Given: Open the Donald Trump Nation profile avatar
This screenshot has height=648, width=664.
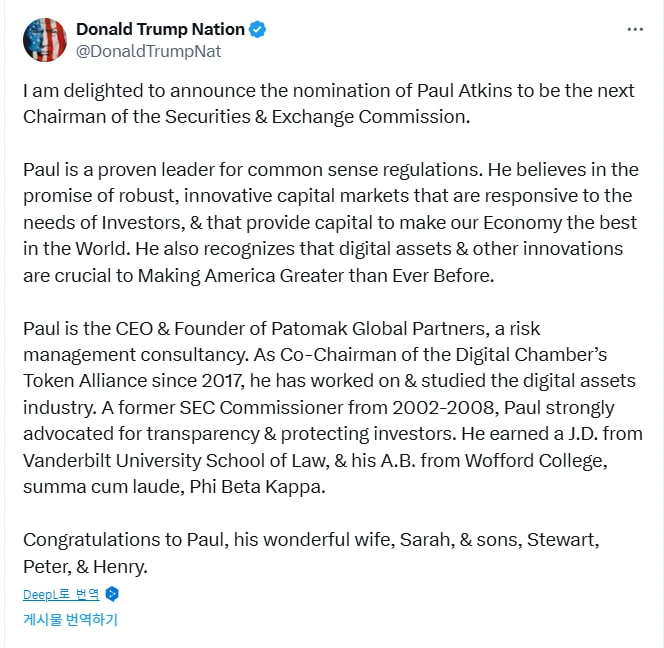Looking at the screenshot, I should pyautogui.click(x=44, y=40).
